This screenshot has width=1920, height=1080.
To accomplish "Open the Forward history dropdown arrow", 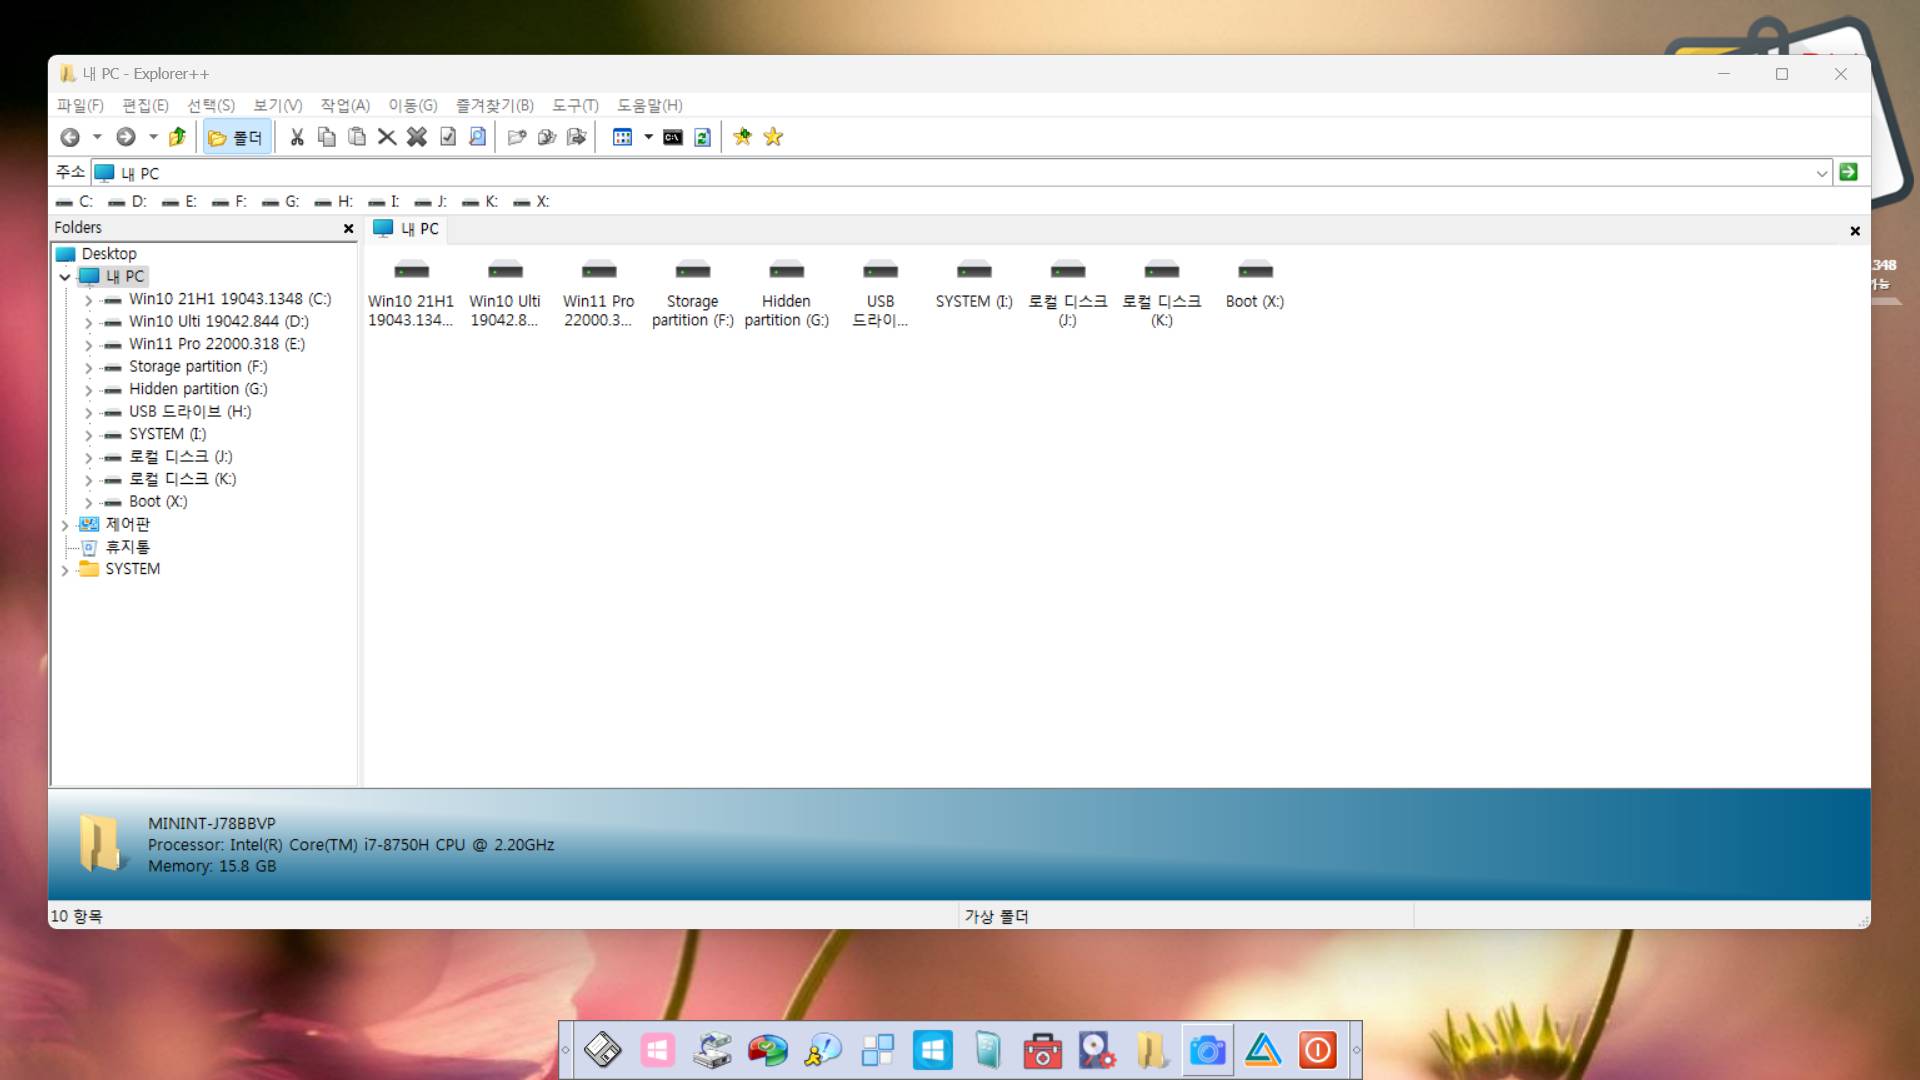I will (153, 137).
